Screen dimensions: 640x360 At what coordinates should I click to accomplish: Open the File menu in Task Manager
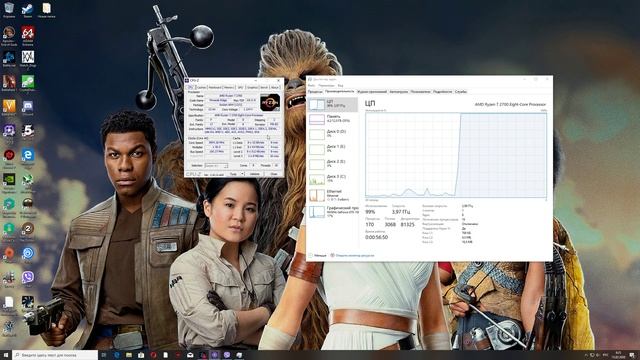(x=312, y=86)
